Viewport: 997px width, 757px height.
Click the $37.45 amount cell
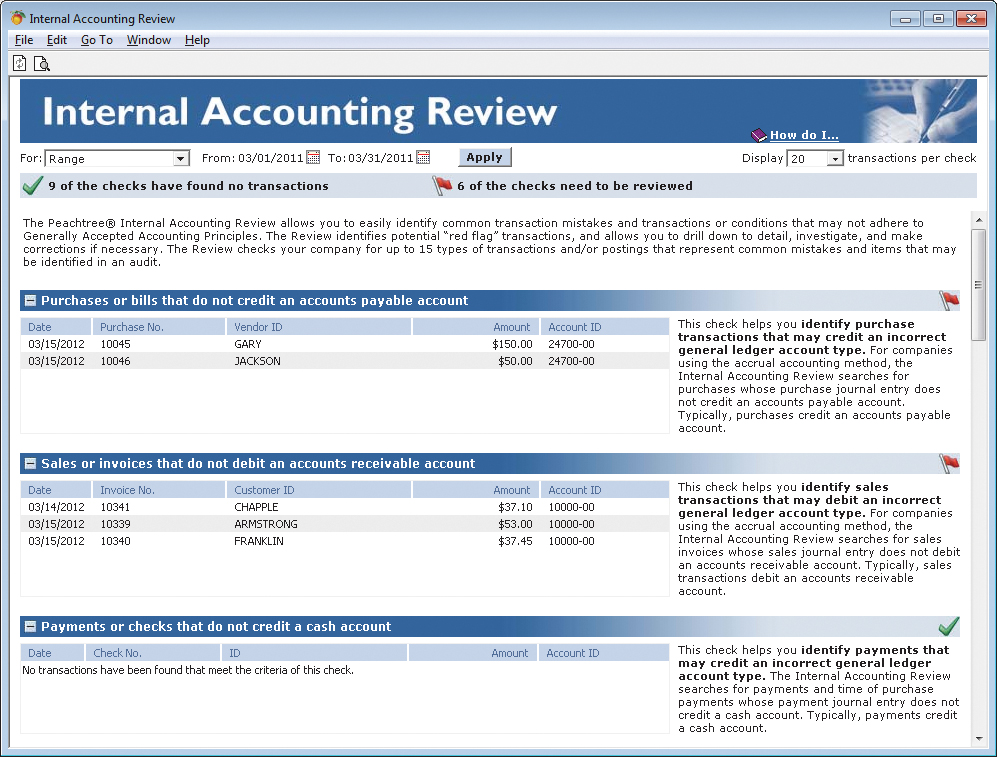click(515, 542)
